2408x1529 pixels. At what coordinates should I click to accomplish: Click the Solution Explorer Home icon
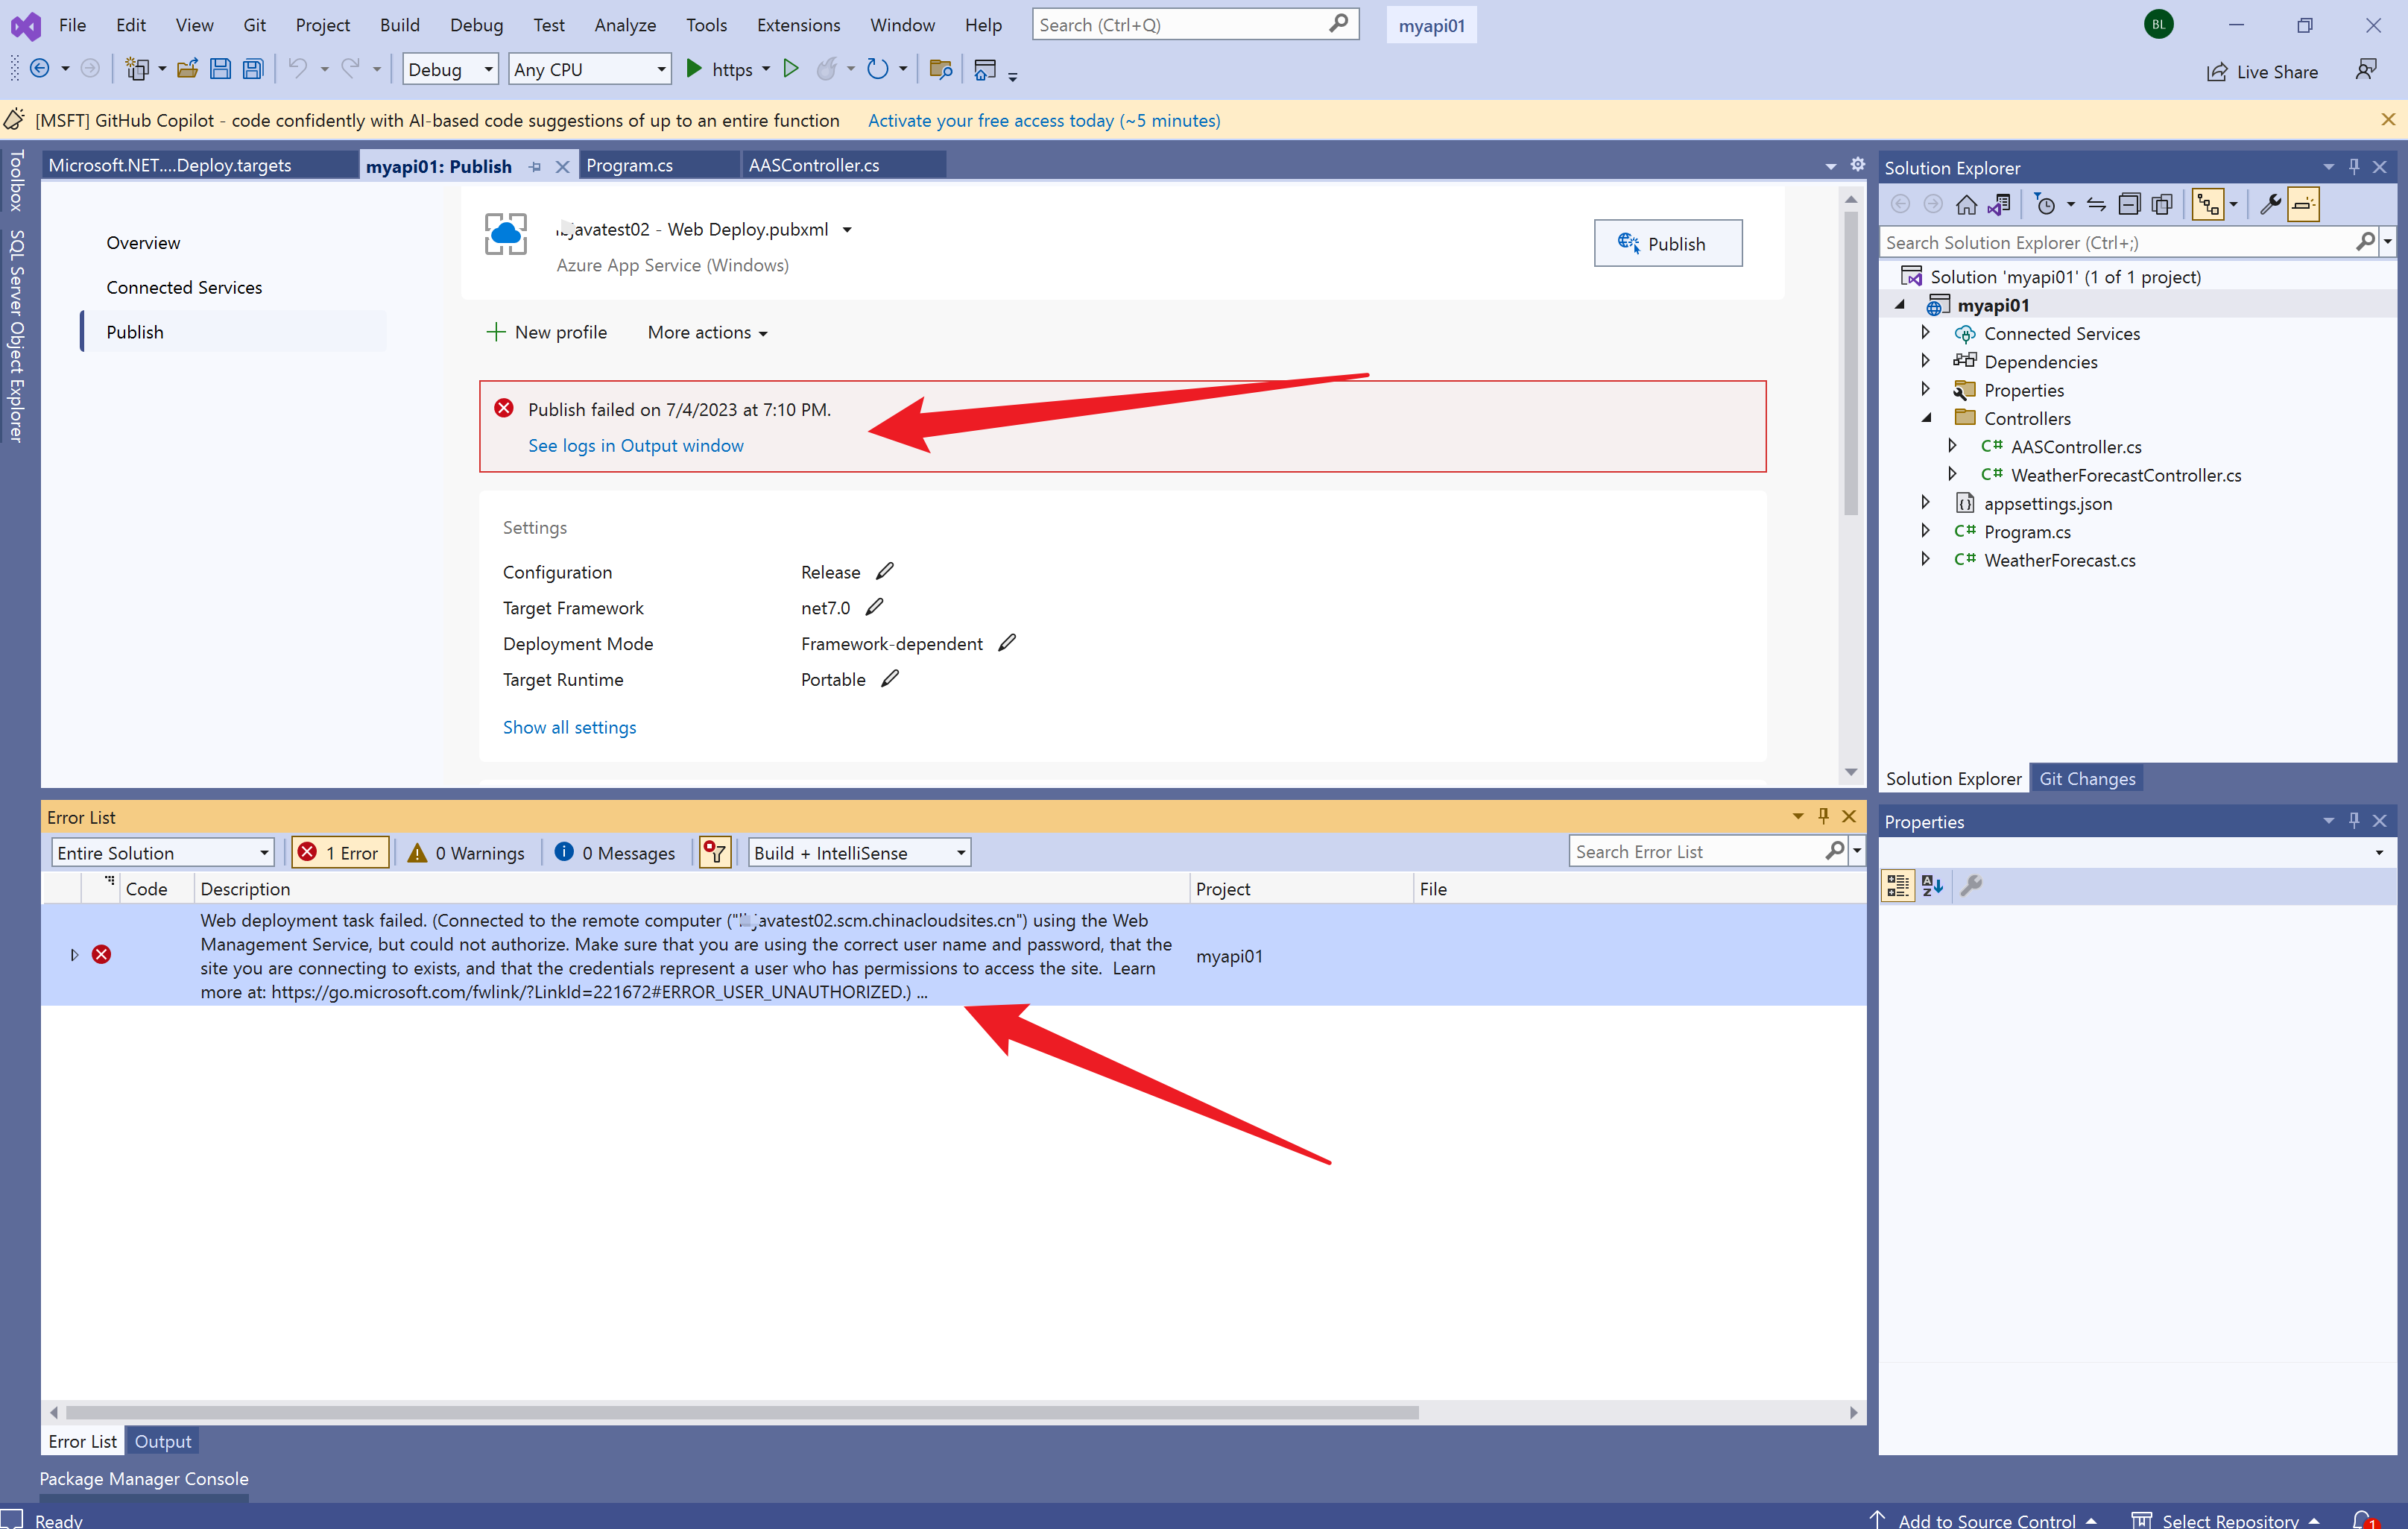click(1966, 205)
